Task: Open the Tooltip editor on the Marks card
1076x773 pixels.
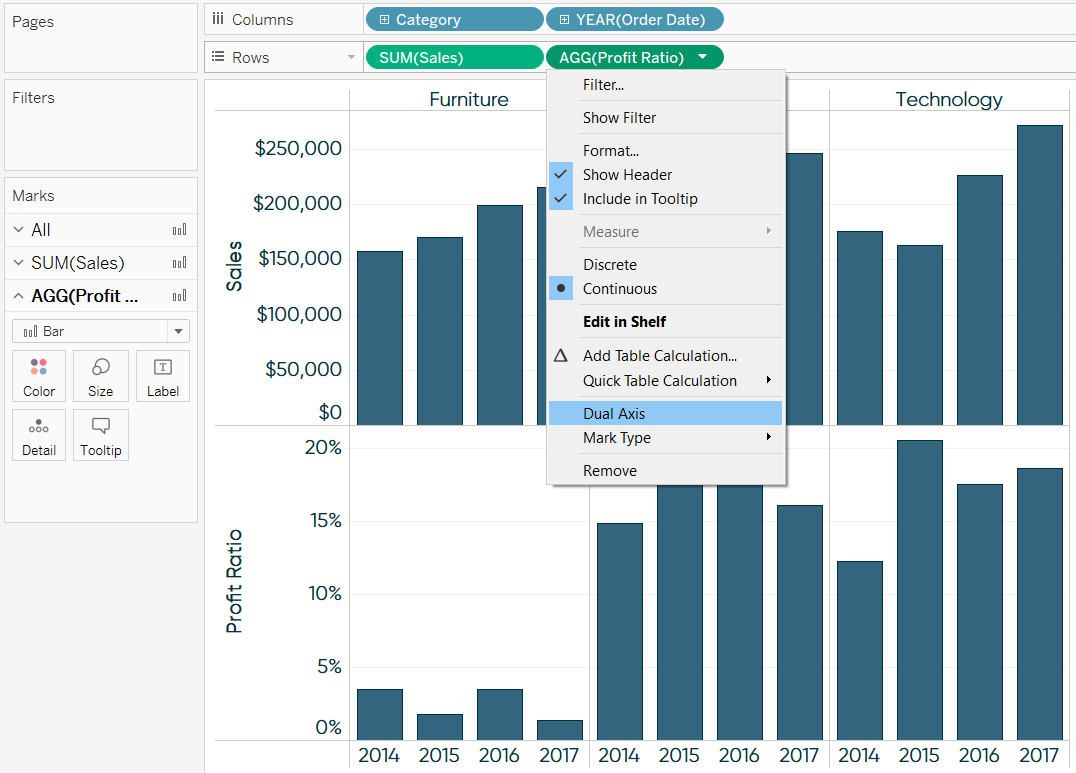Action: 100,435
